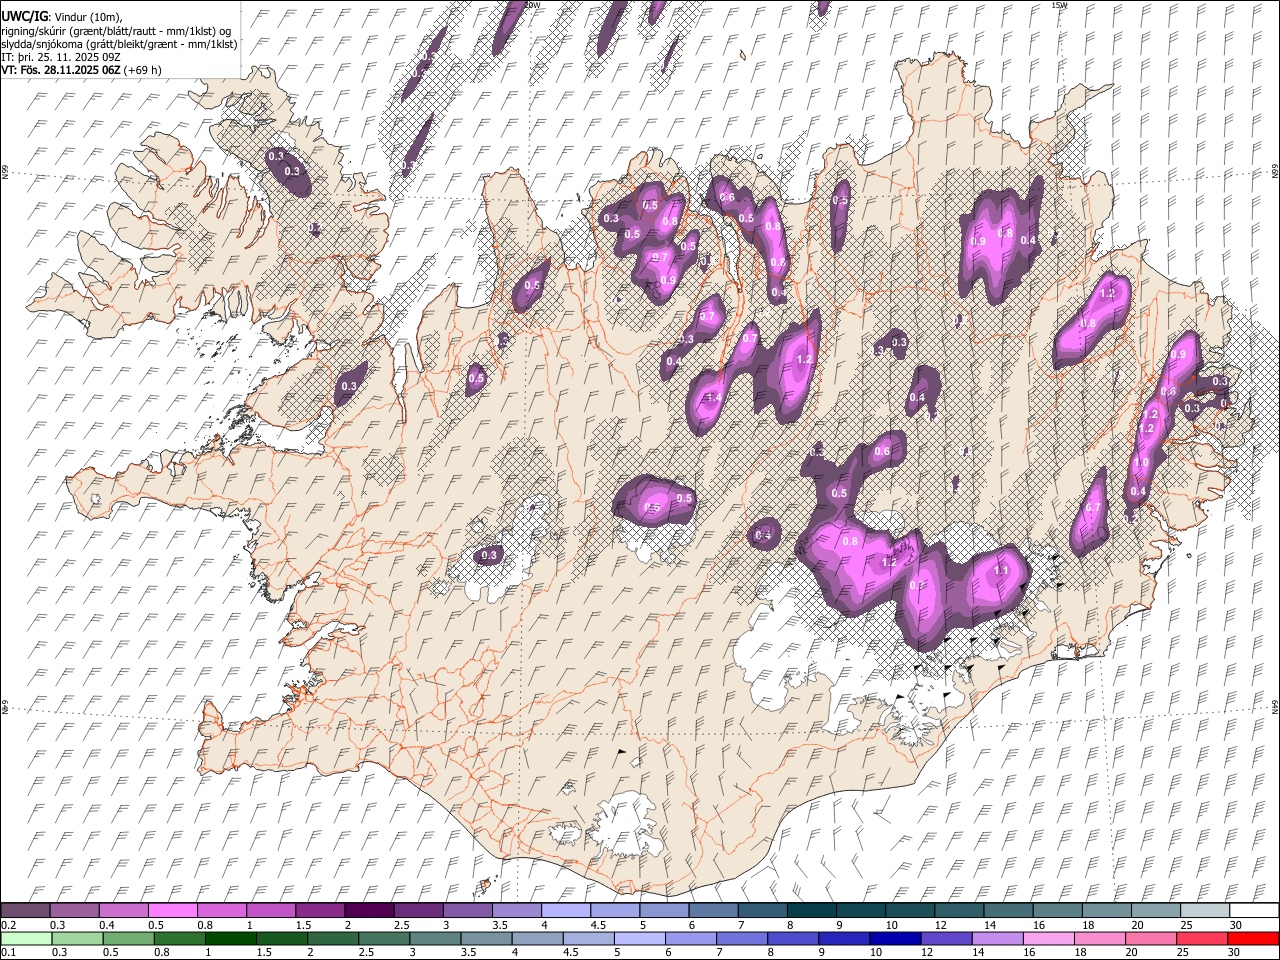Pick the rain-row swatch starting at 8
Viewport: 1280px width, 960px height.
point(793,939)
